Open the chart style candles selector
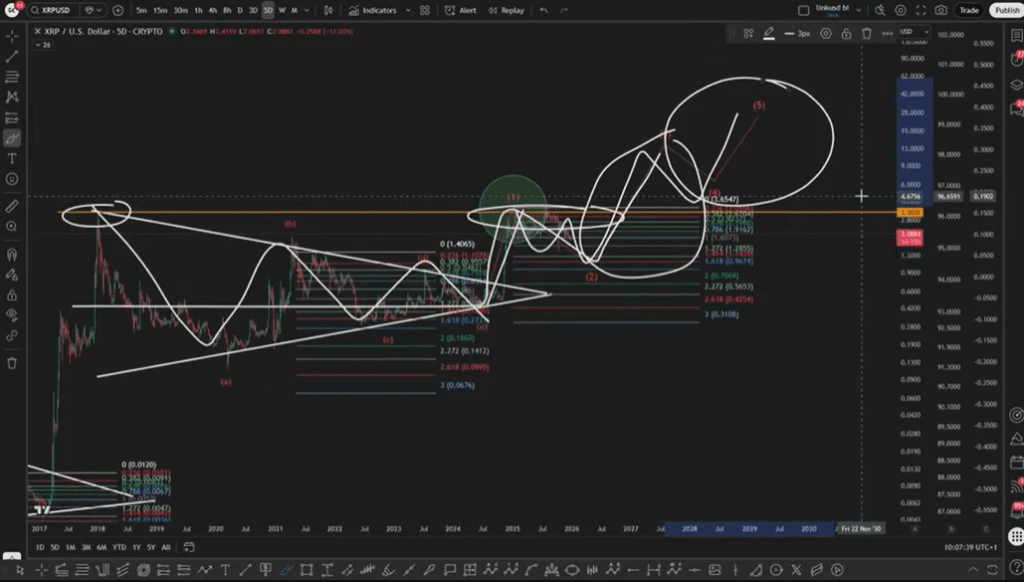 point(328,10)
